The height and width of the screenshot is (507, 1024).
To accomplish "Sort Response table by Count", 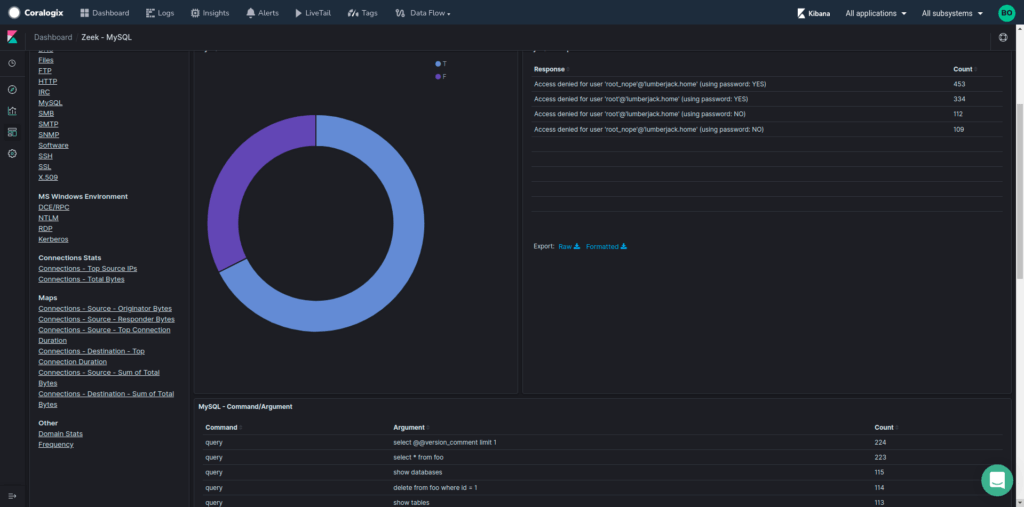I will pyautogui.click(x=964, y=69).
